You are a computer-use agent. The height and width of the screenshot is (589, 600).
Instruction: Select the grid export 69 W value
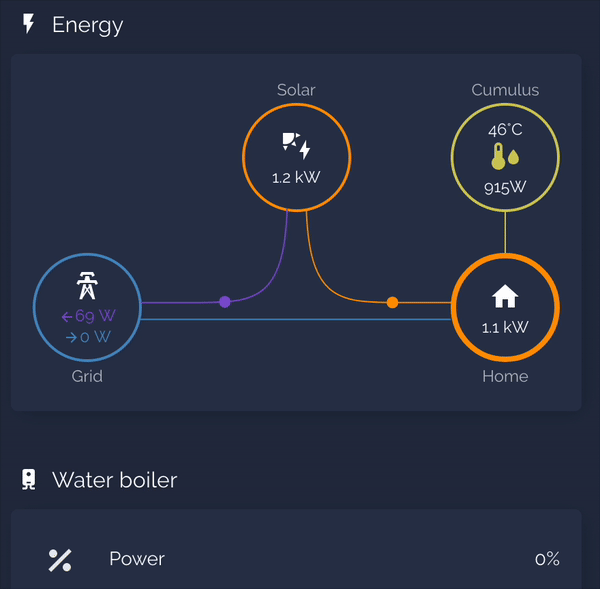coord(88,316)
